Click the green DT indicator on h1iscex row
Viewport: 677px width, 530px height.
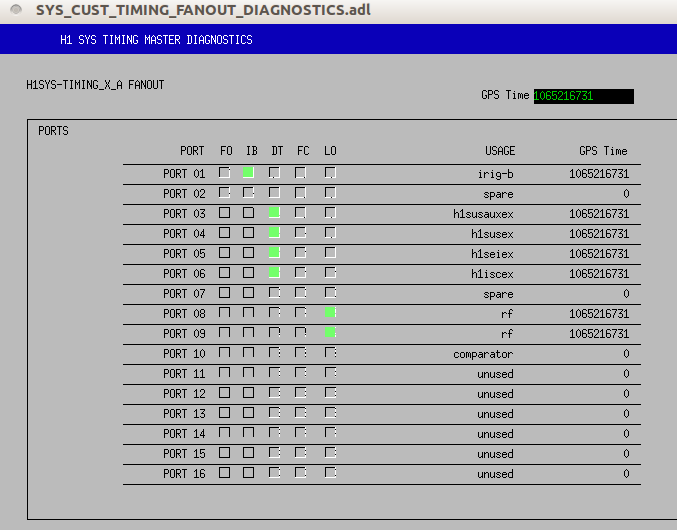click(274, 273)
